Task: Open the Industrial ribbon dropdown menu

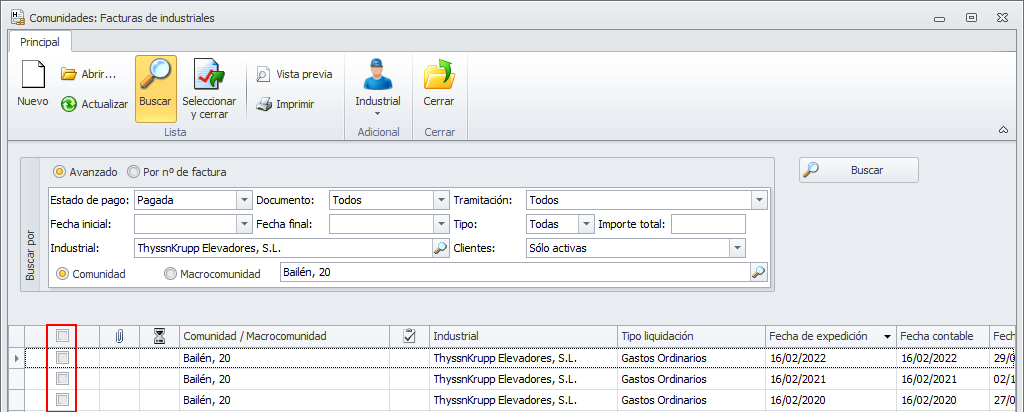Action: coord(378,113)
